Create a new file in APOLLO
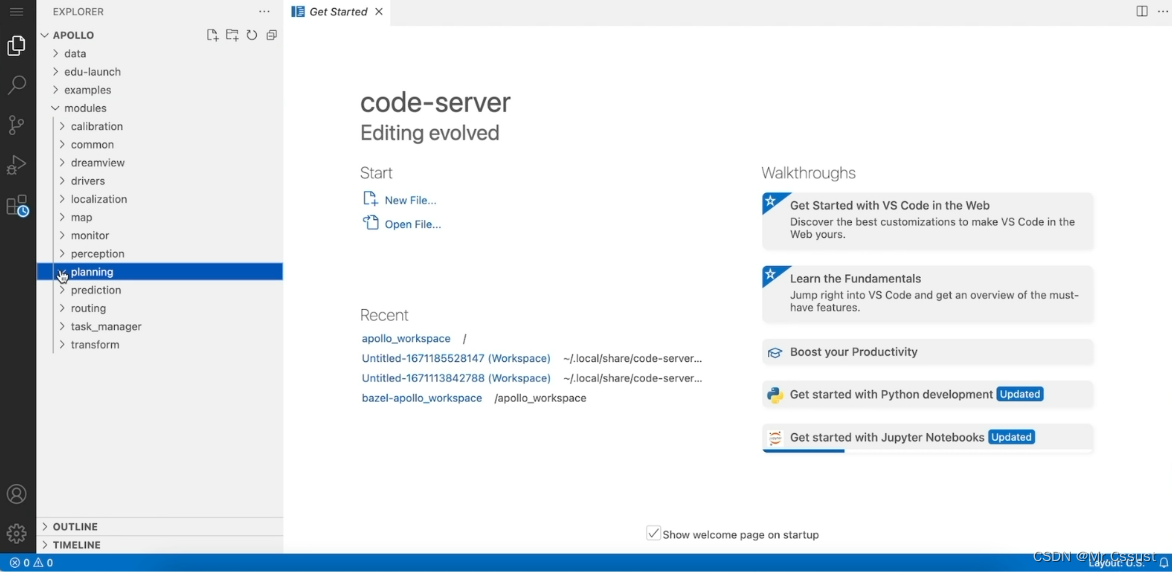Screen dimensions: 1172x572 212,35
